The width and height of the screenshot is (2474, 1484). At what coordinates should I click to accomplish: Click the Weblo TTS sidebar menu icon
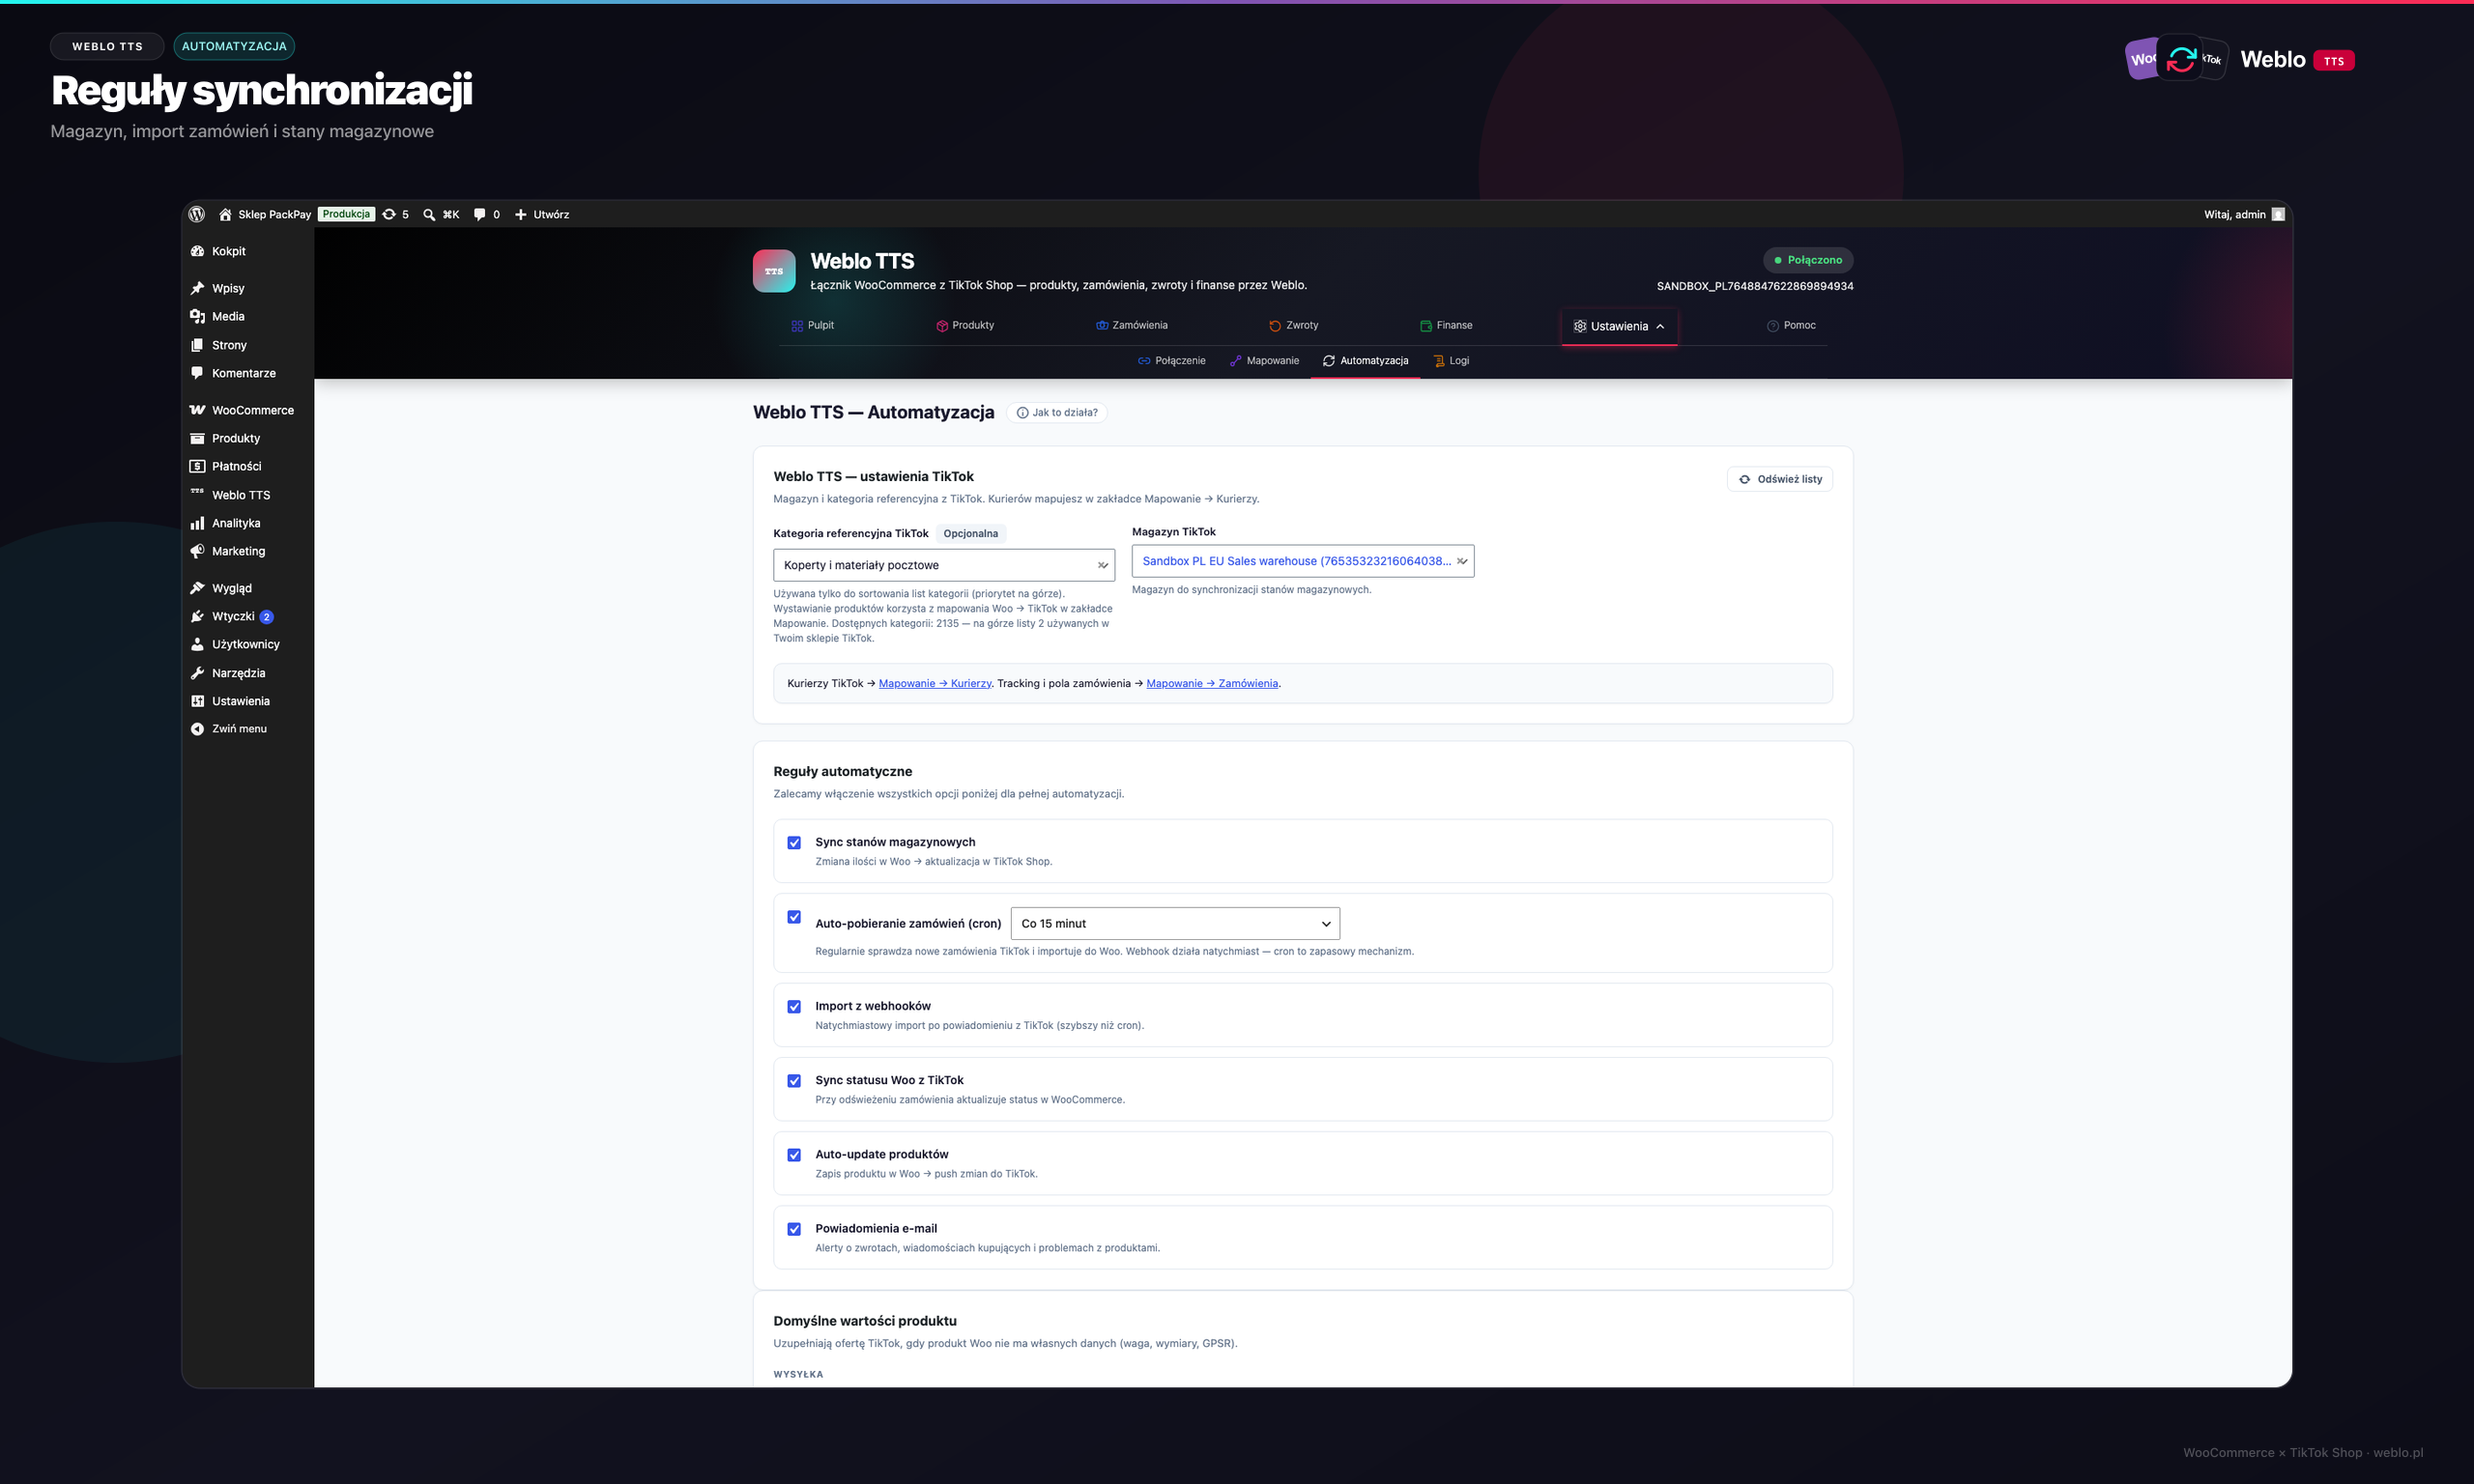tap(197, 492)
